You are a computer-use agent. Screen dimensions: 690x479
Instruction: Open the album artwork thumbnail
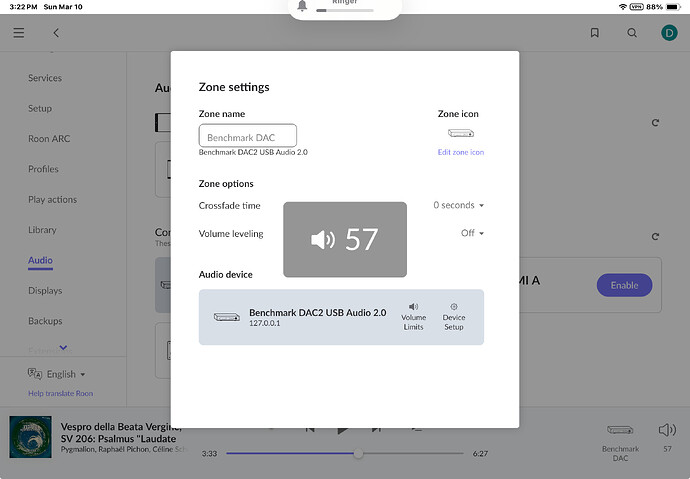point(30,437)
